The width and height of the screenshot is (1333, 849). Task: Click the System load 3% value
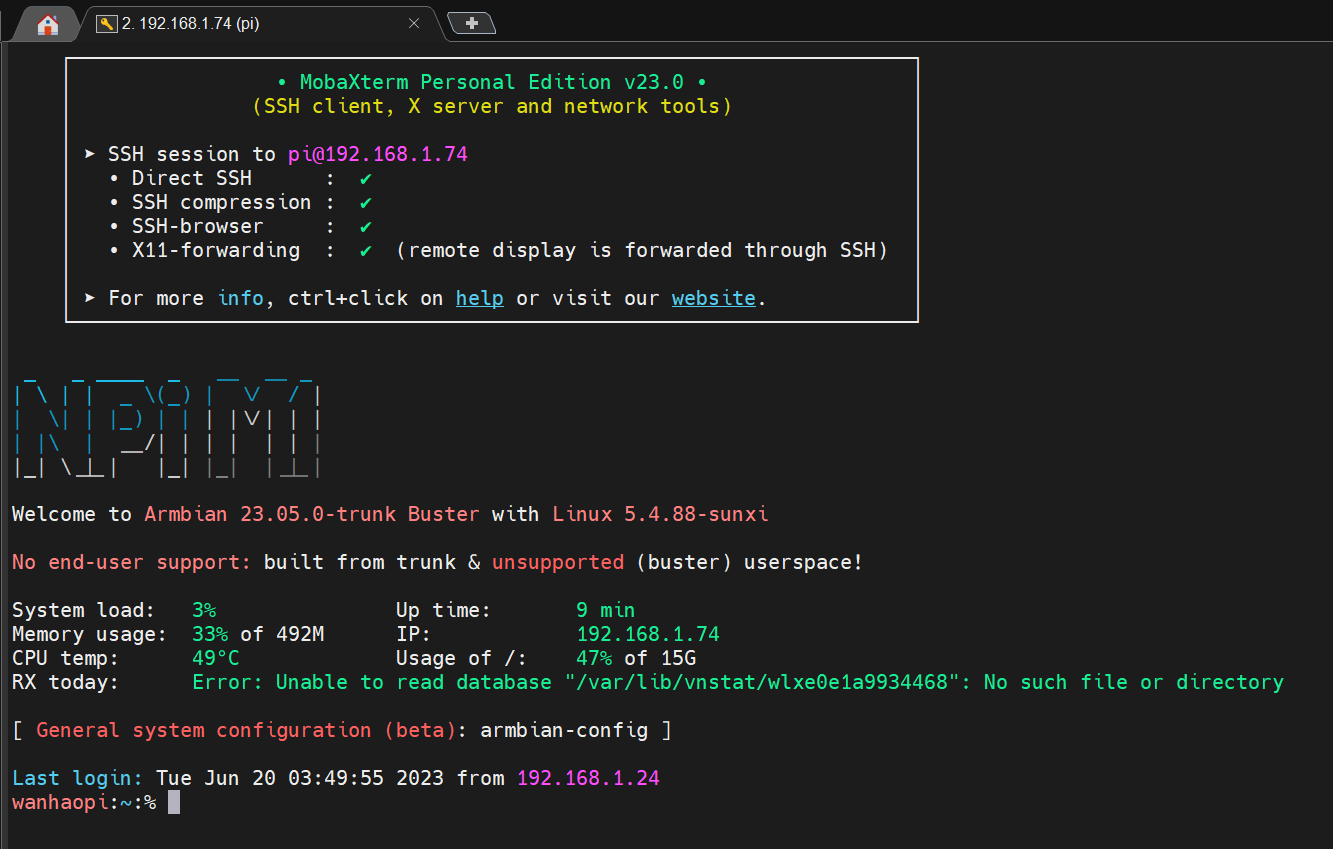point(204,610)
